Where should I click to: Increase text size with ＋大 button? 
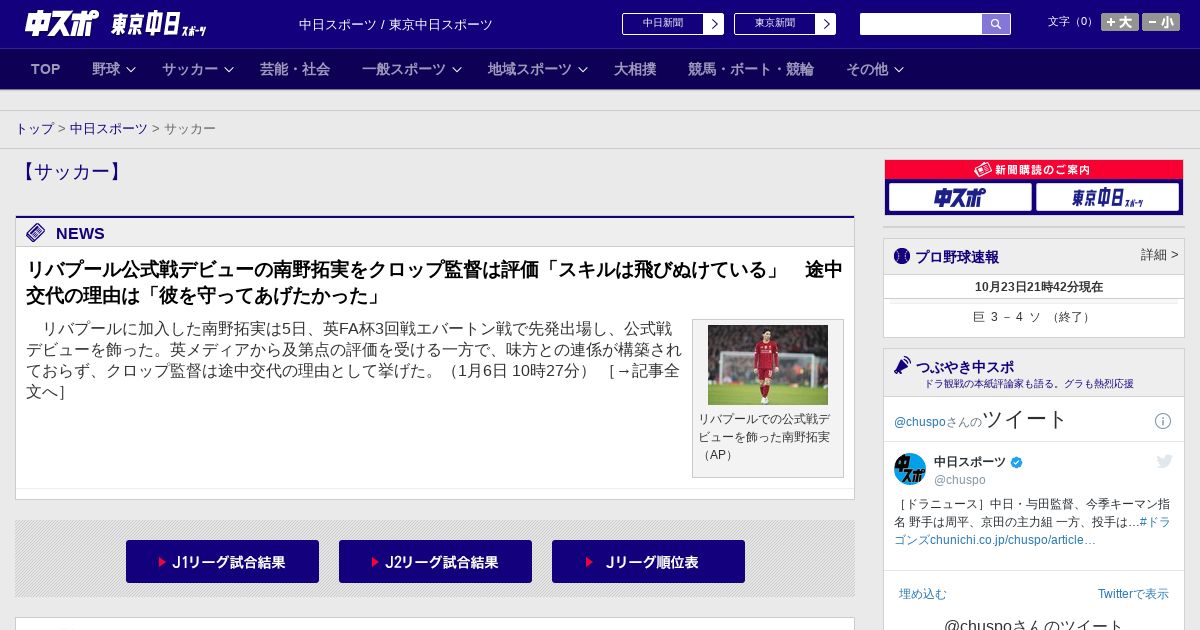point(1120,22)
